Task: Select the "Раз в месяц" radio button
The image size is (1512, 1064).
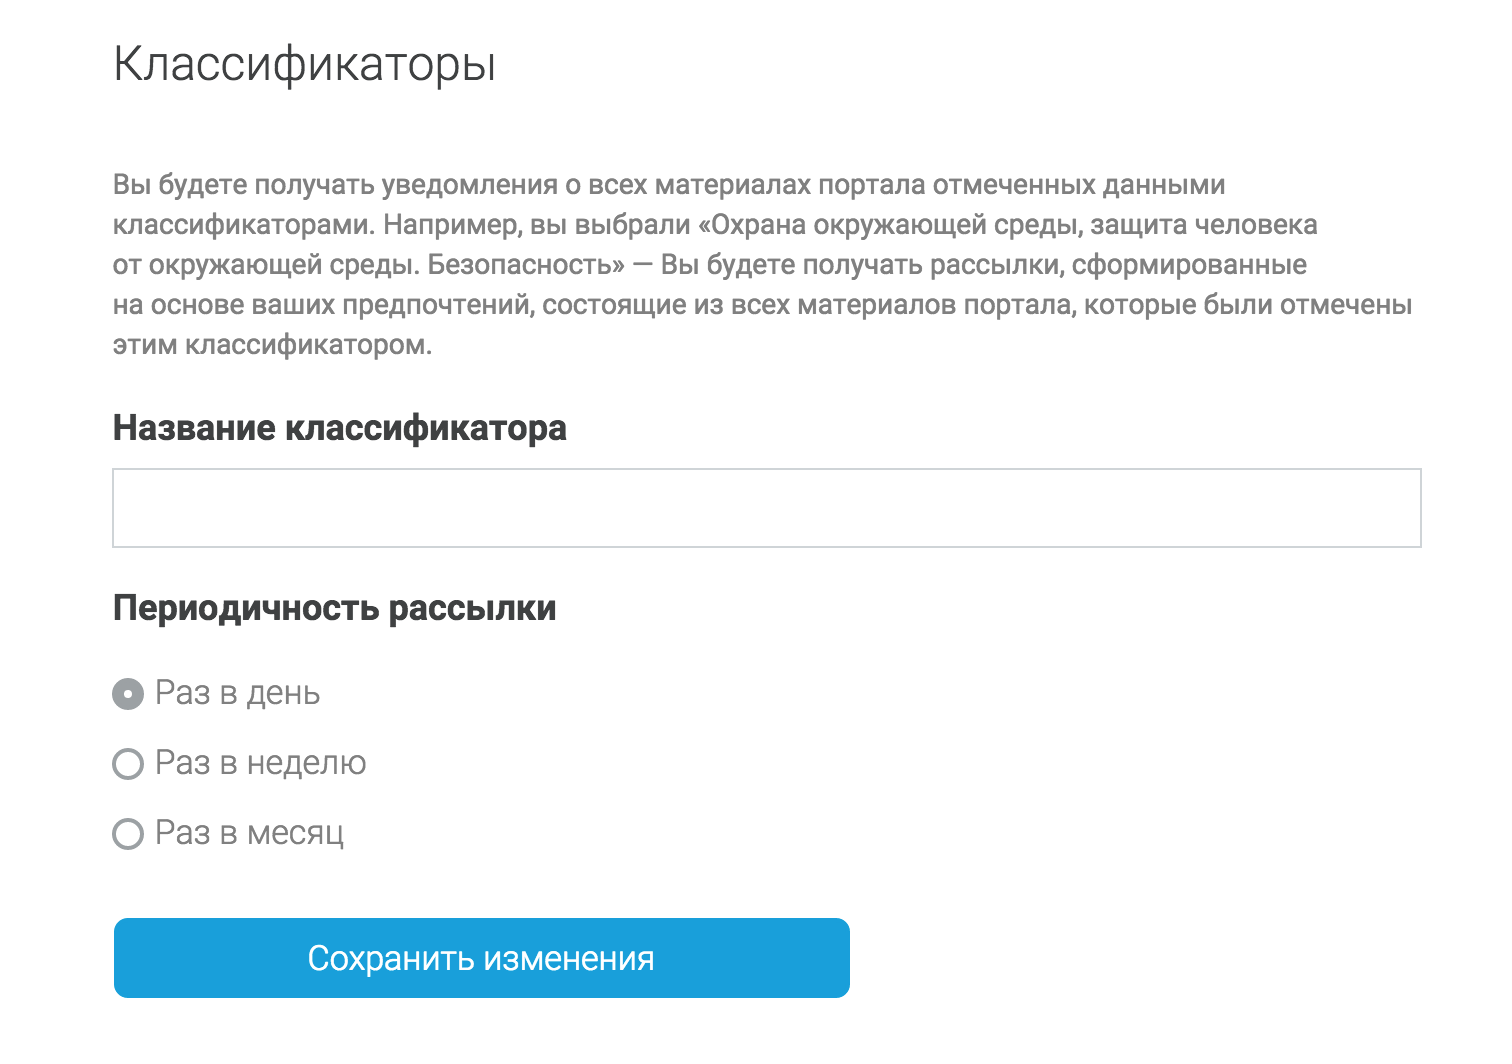Action: pyautogui.click(x=128, y=834)
